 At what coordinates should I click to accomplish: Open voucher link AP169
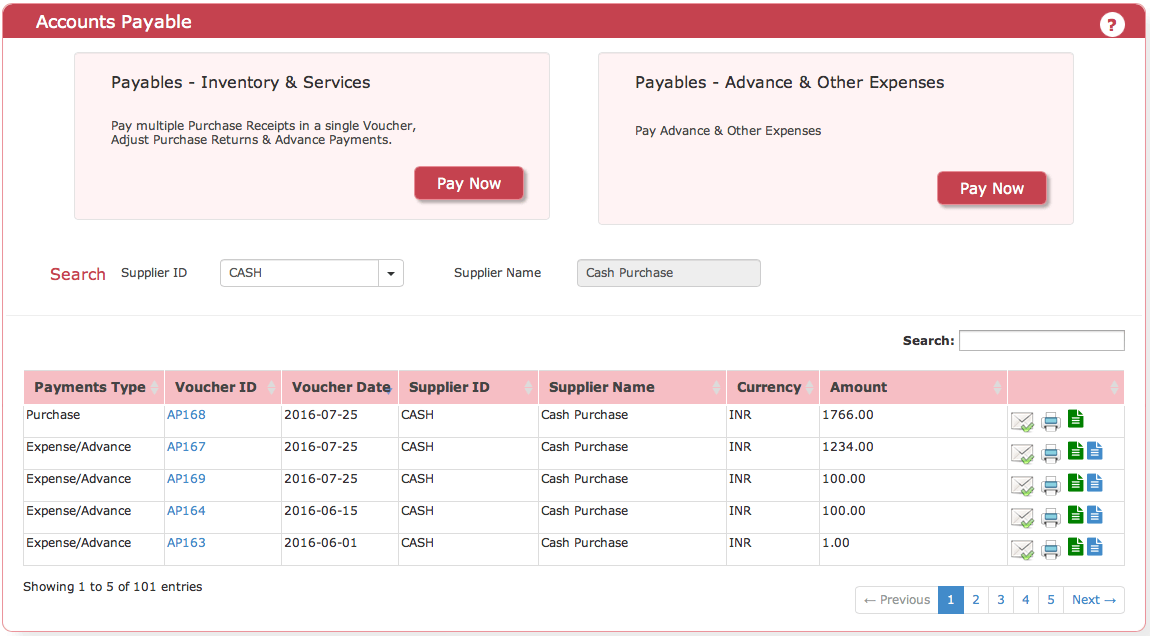[186, 479]
